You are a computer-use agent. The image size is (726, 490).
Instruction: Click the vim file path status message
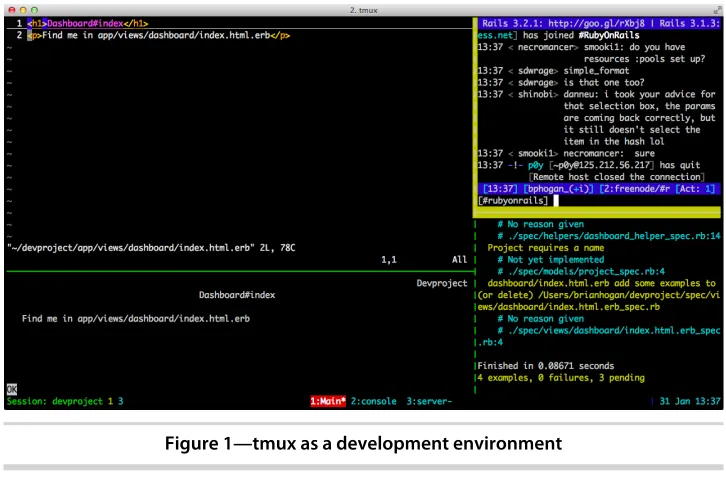pyautogui.click(x=151, y=248)
